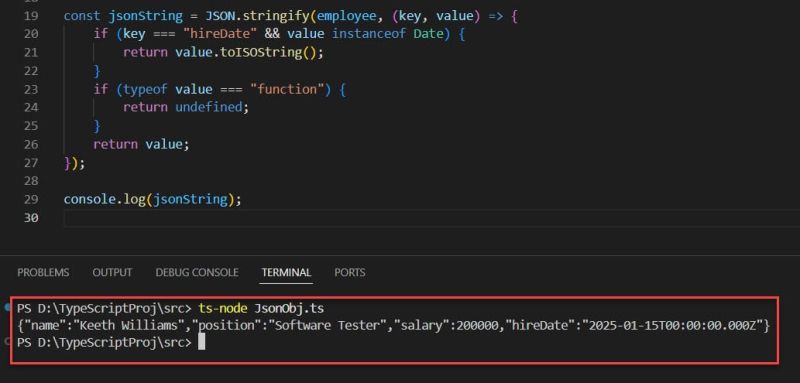Click 'typeof' keyword on line 23
This screenshot has width=800, height=383.
point(145,89)
